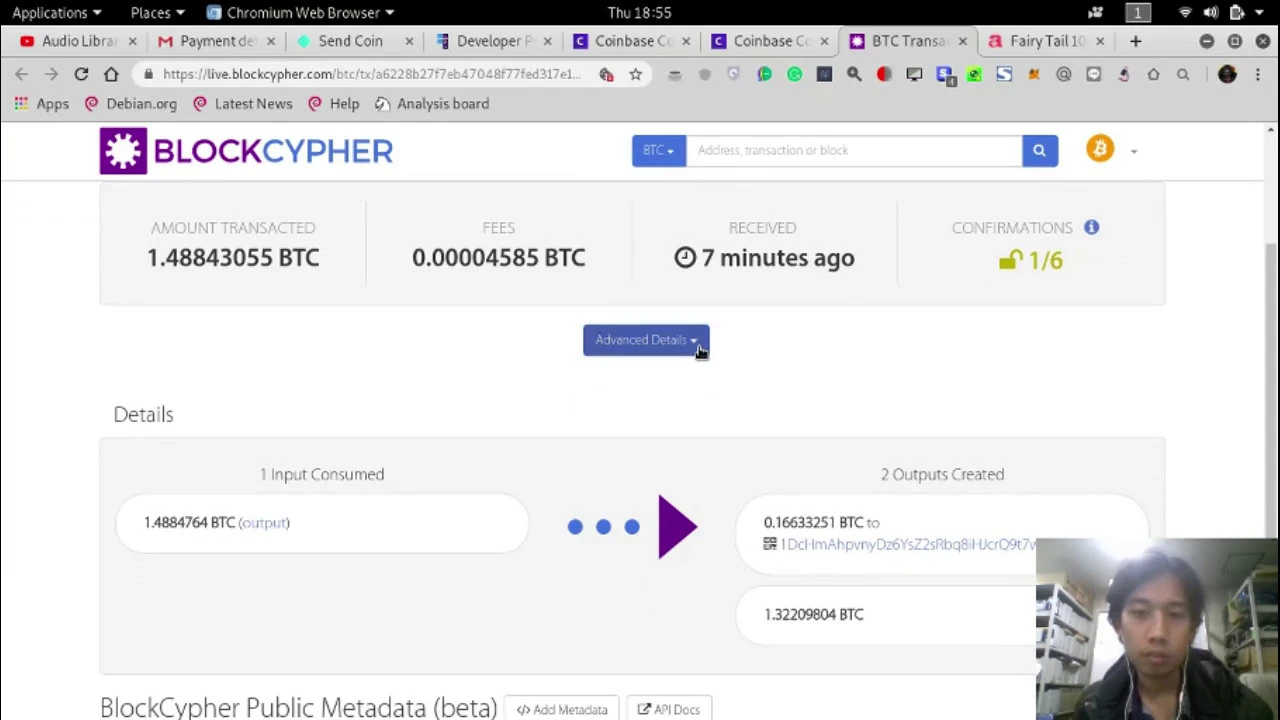Click the magnifier extension icon
This screenshot has width=1280, height=720.
coord(854,74)
